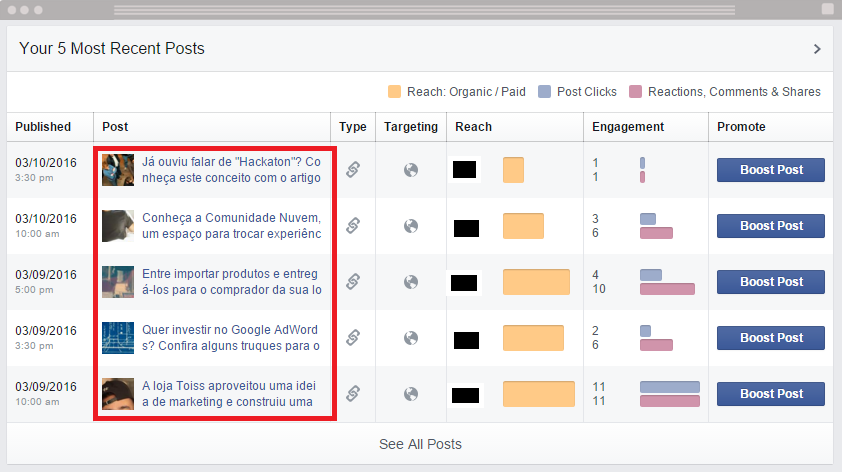
Task: Click date 03/10/2016 10:00 am
Action: pyautogui.click(x=46, y=226)
